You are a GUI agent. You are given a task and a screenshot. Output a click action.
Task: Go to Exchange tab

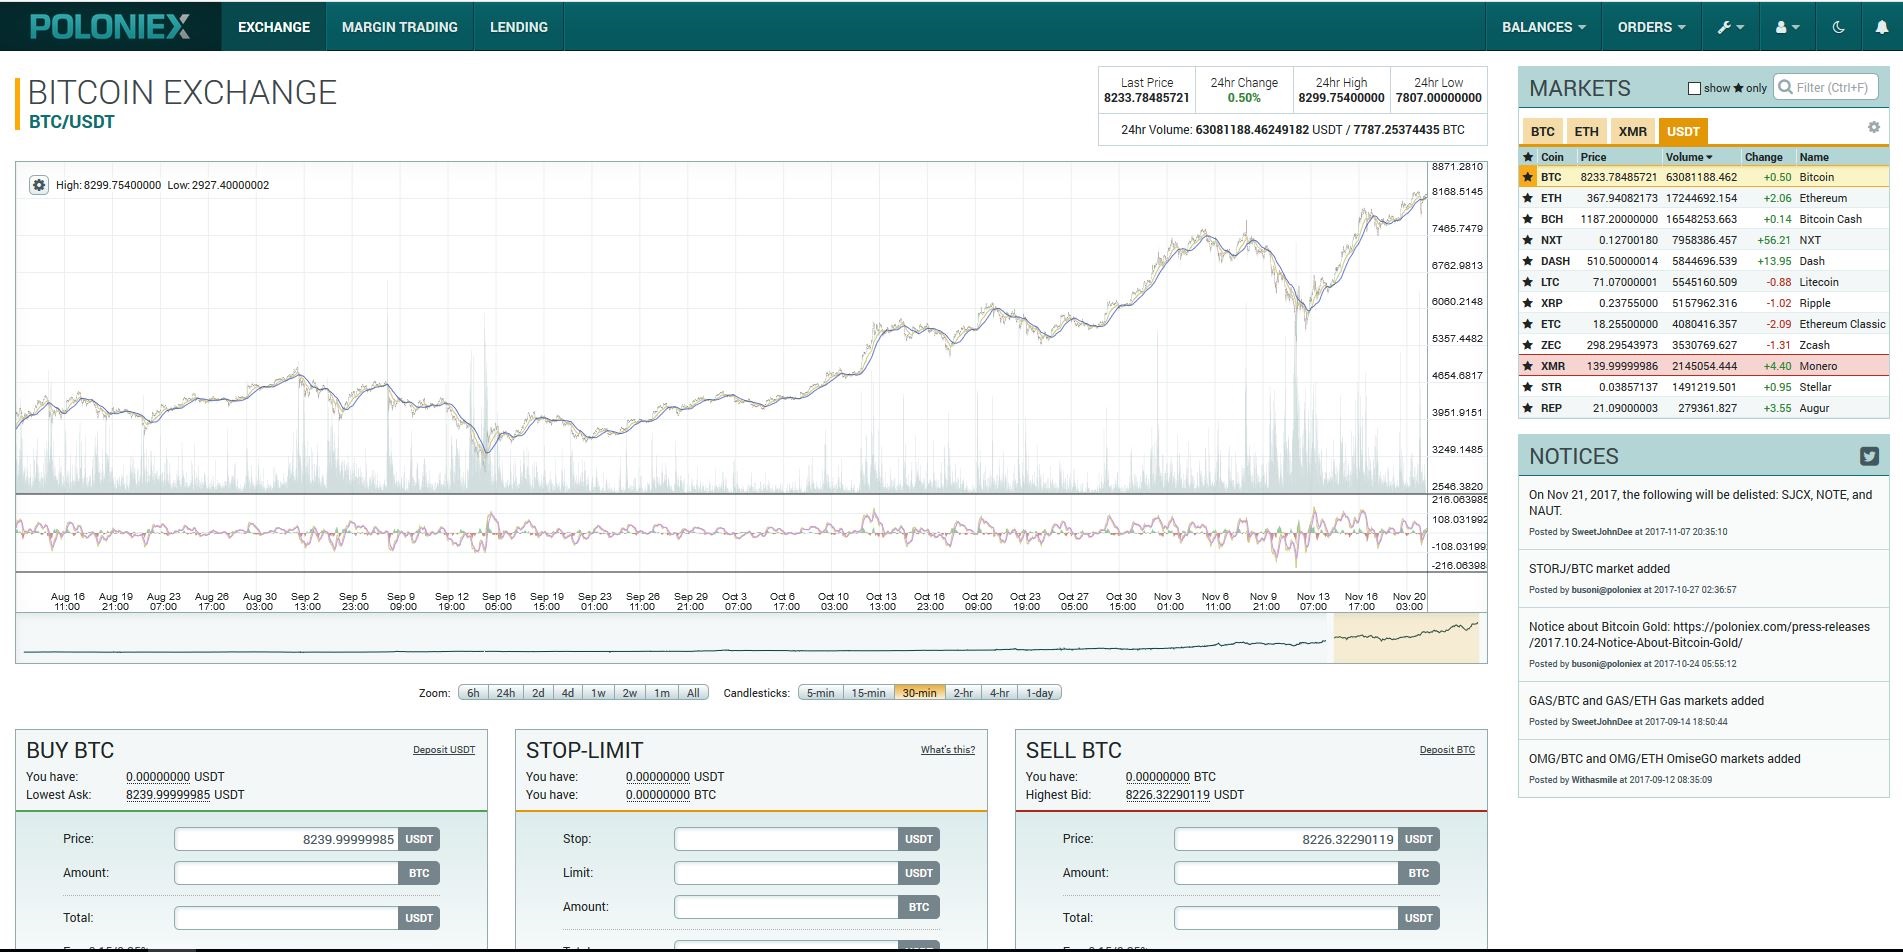point(274,27)
